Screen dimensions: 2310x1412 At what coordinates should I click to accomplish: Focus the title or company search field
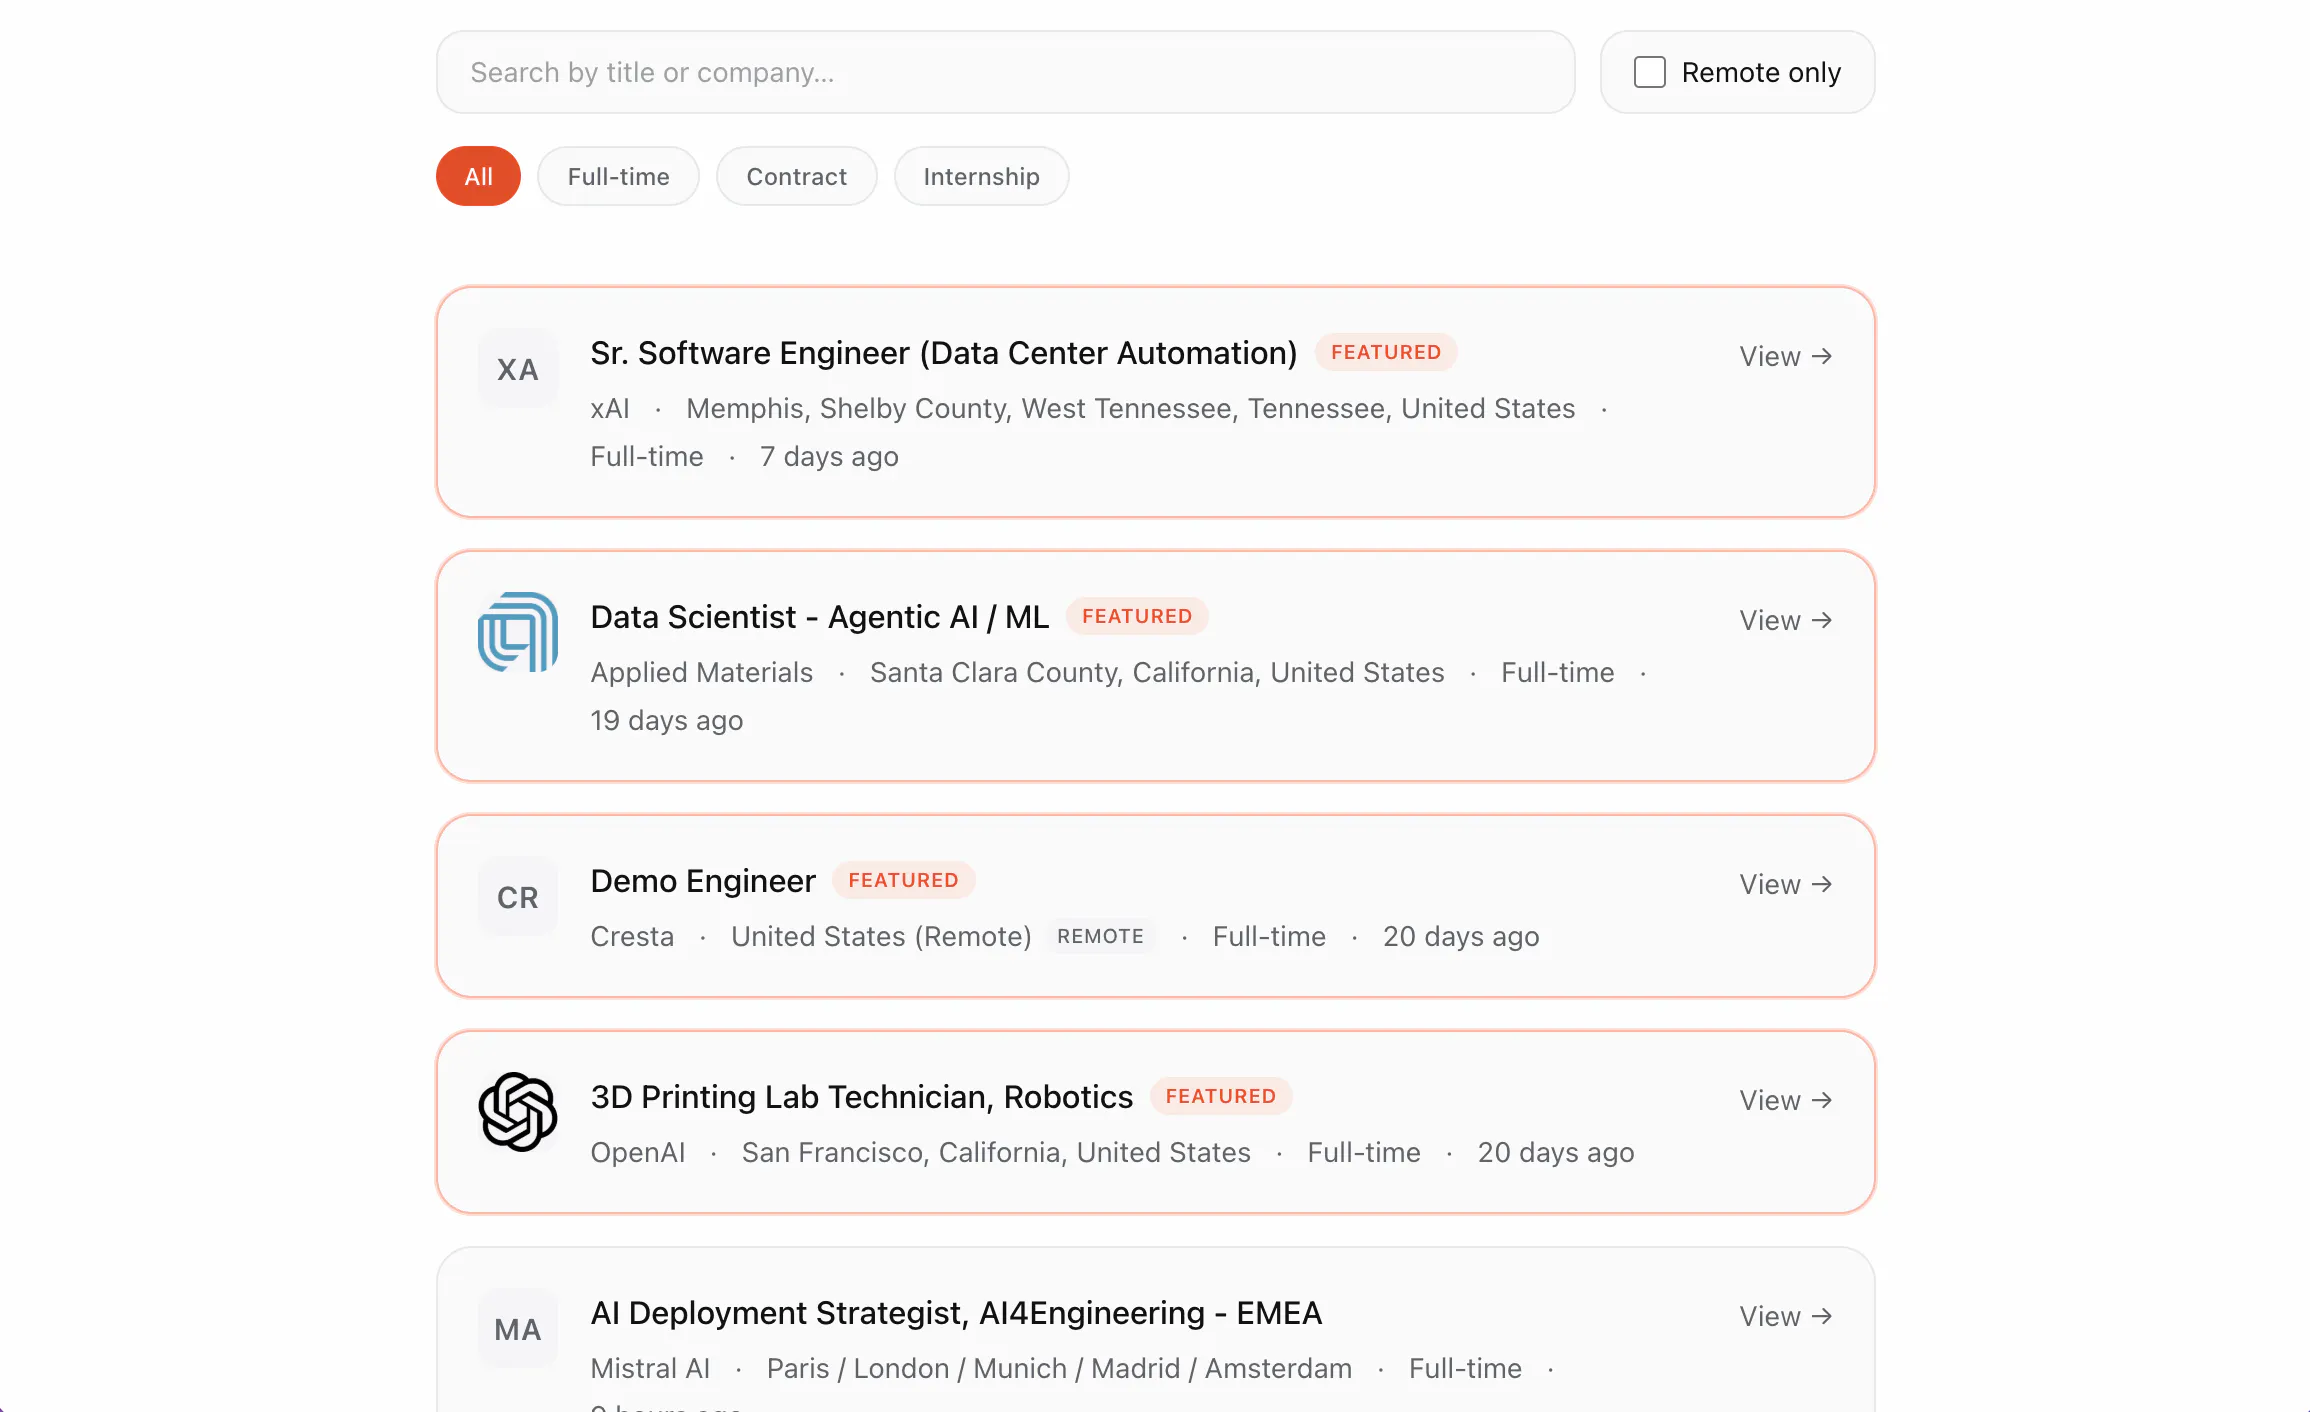(x=1006, y=72)
